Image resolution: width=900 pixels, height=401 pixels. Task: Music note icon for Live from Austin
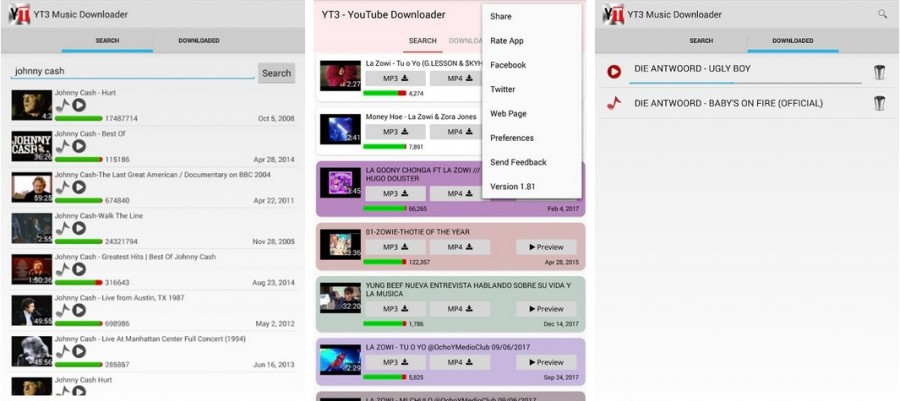tap(63, 310)
